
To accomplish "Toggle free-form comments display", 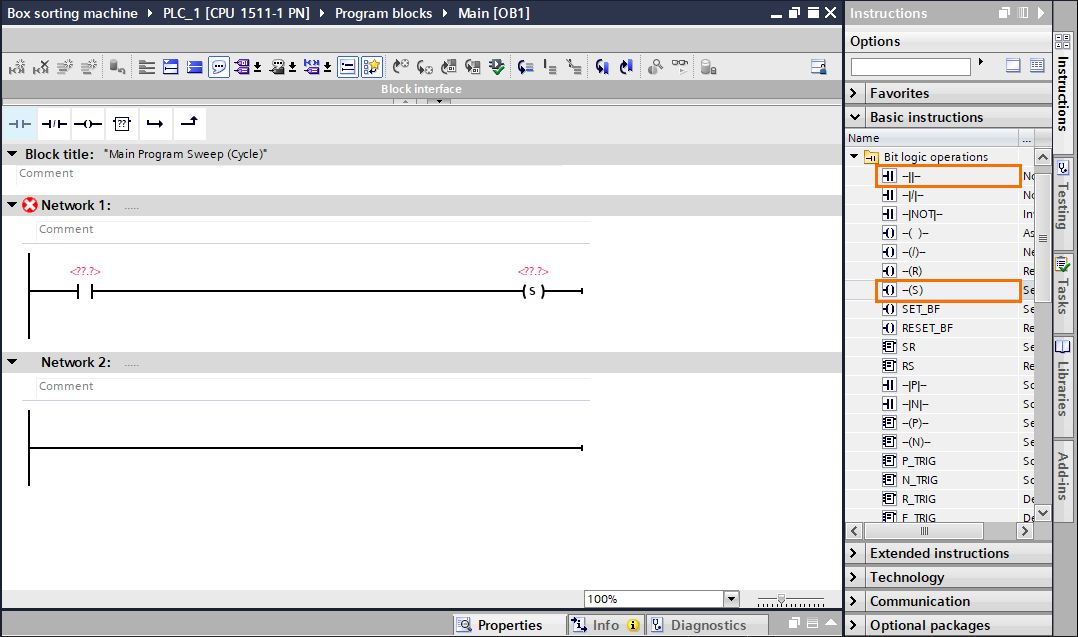I will [x=221, y=66].
